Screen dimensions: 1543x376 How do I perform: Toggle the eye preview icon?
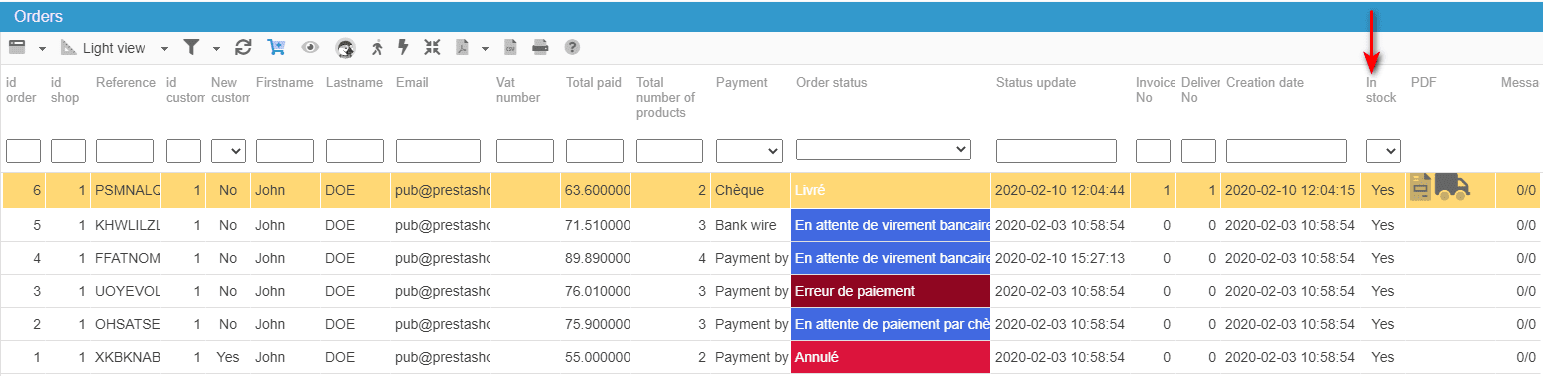click(x=310, y=47)
